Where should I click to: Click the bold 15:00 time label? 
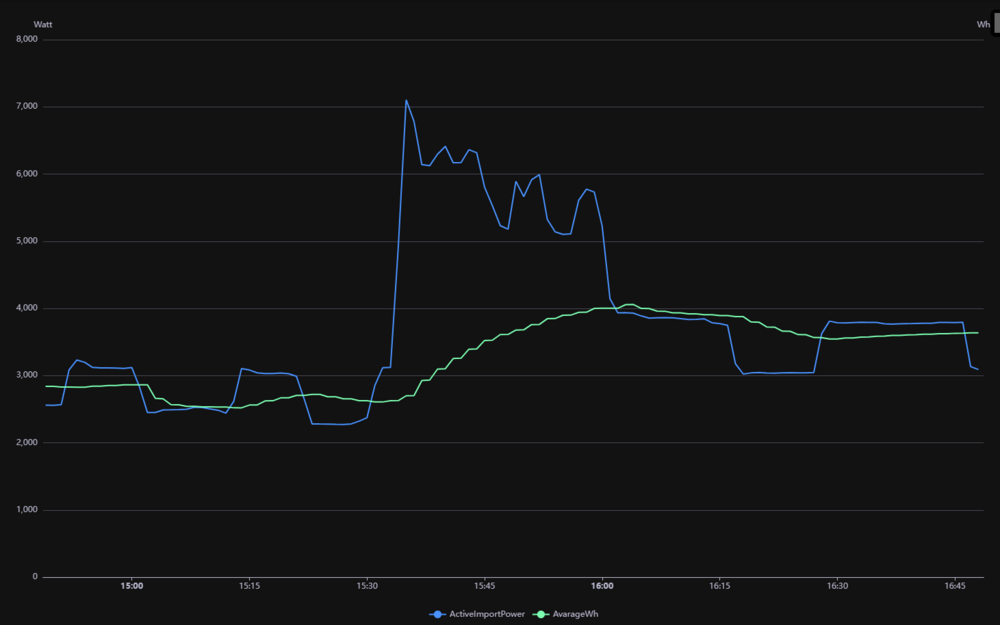(131, 587)
